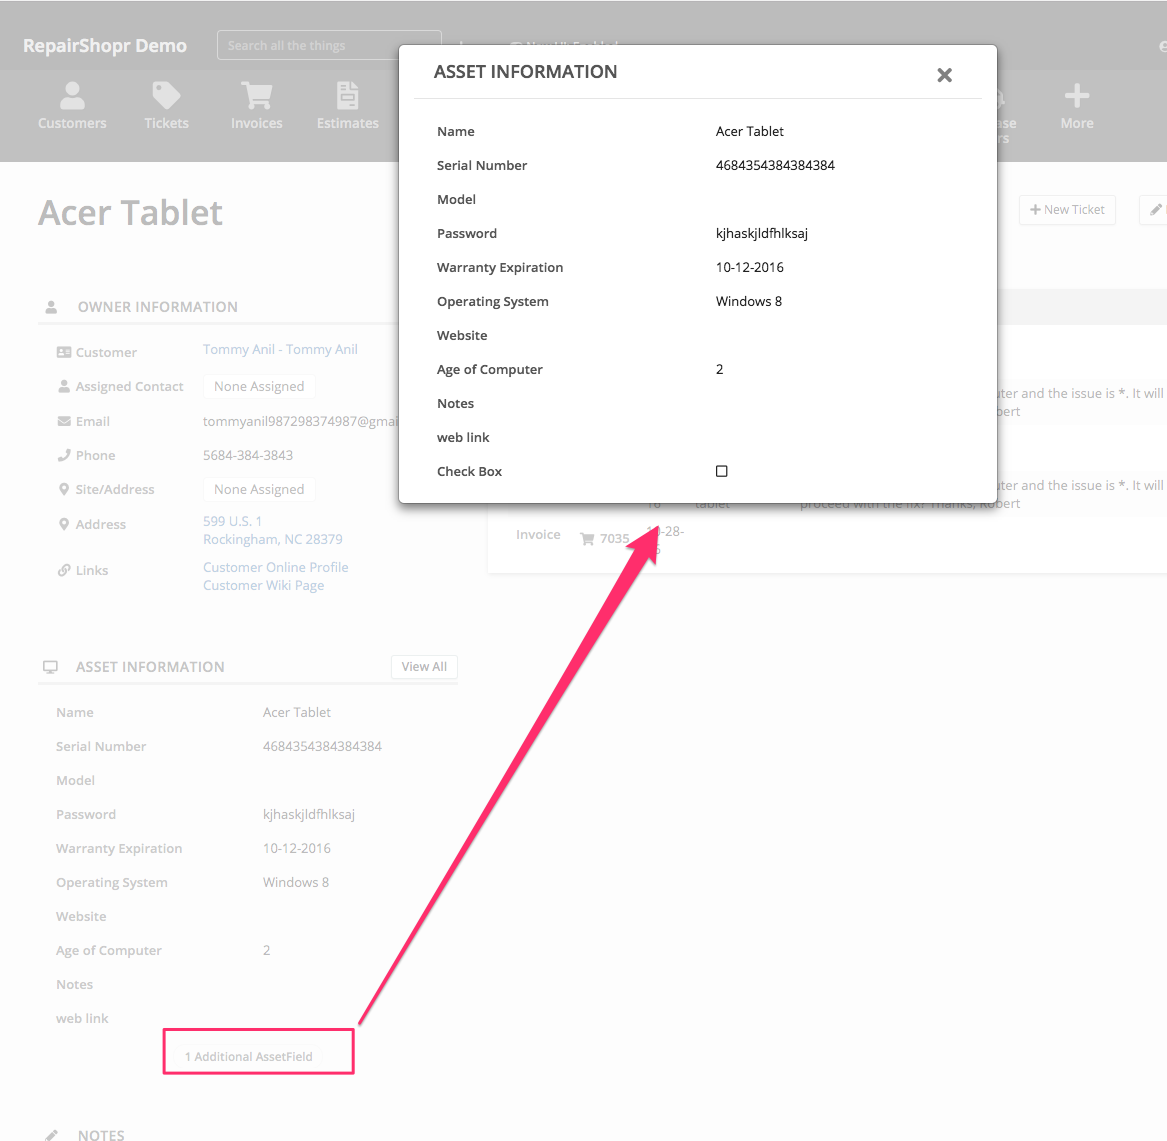This screenshot has width=1167, height=1141.
Task: Expand 1 Additional AssetField link
Action: point(249,1057)
